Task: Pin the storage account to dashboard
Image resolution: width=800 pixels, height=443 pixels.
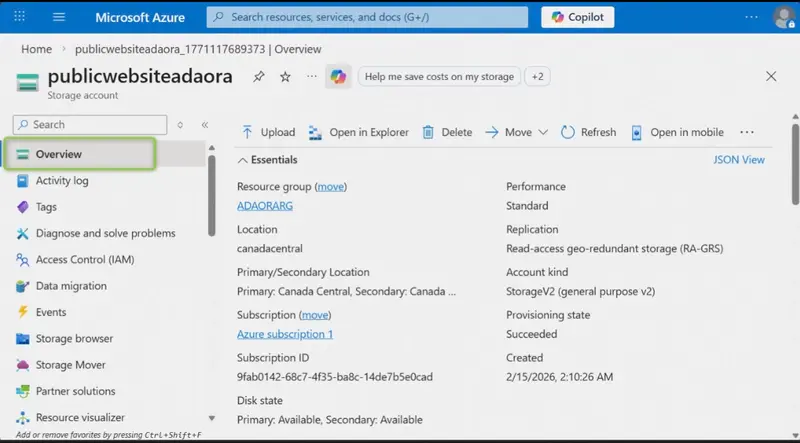Action: point(259,77)
